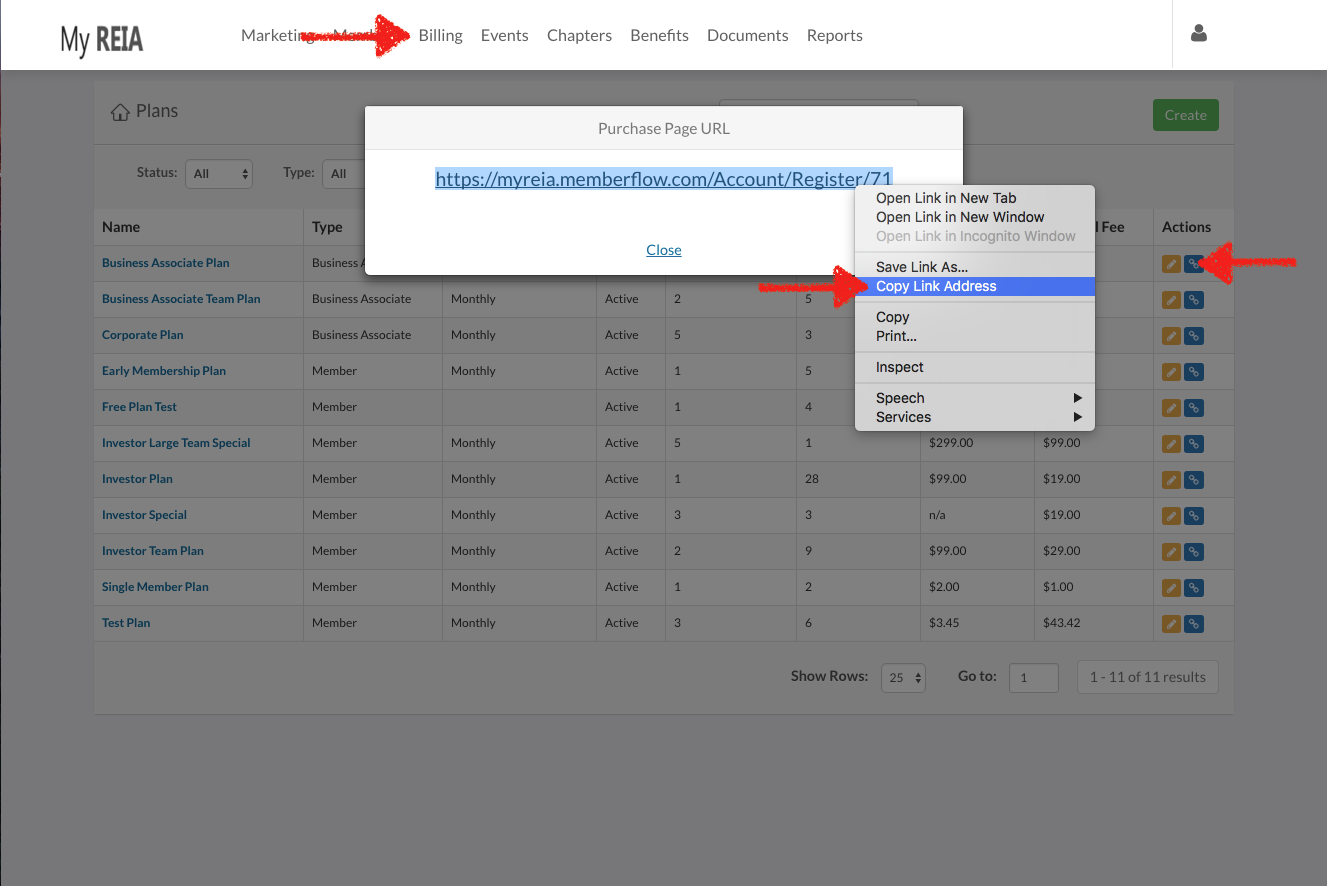Viewport: 1327px width, 886px height.
Task: Edit Free Plan Test using pencil icon
Action: pyautogui.click(x=1171, y=408)
